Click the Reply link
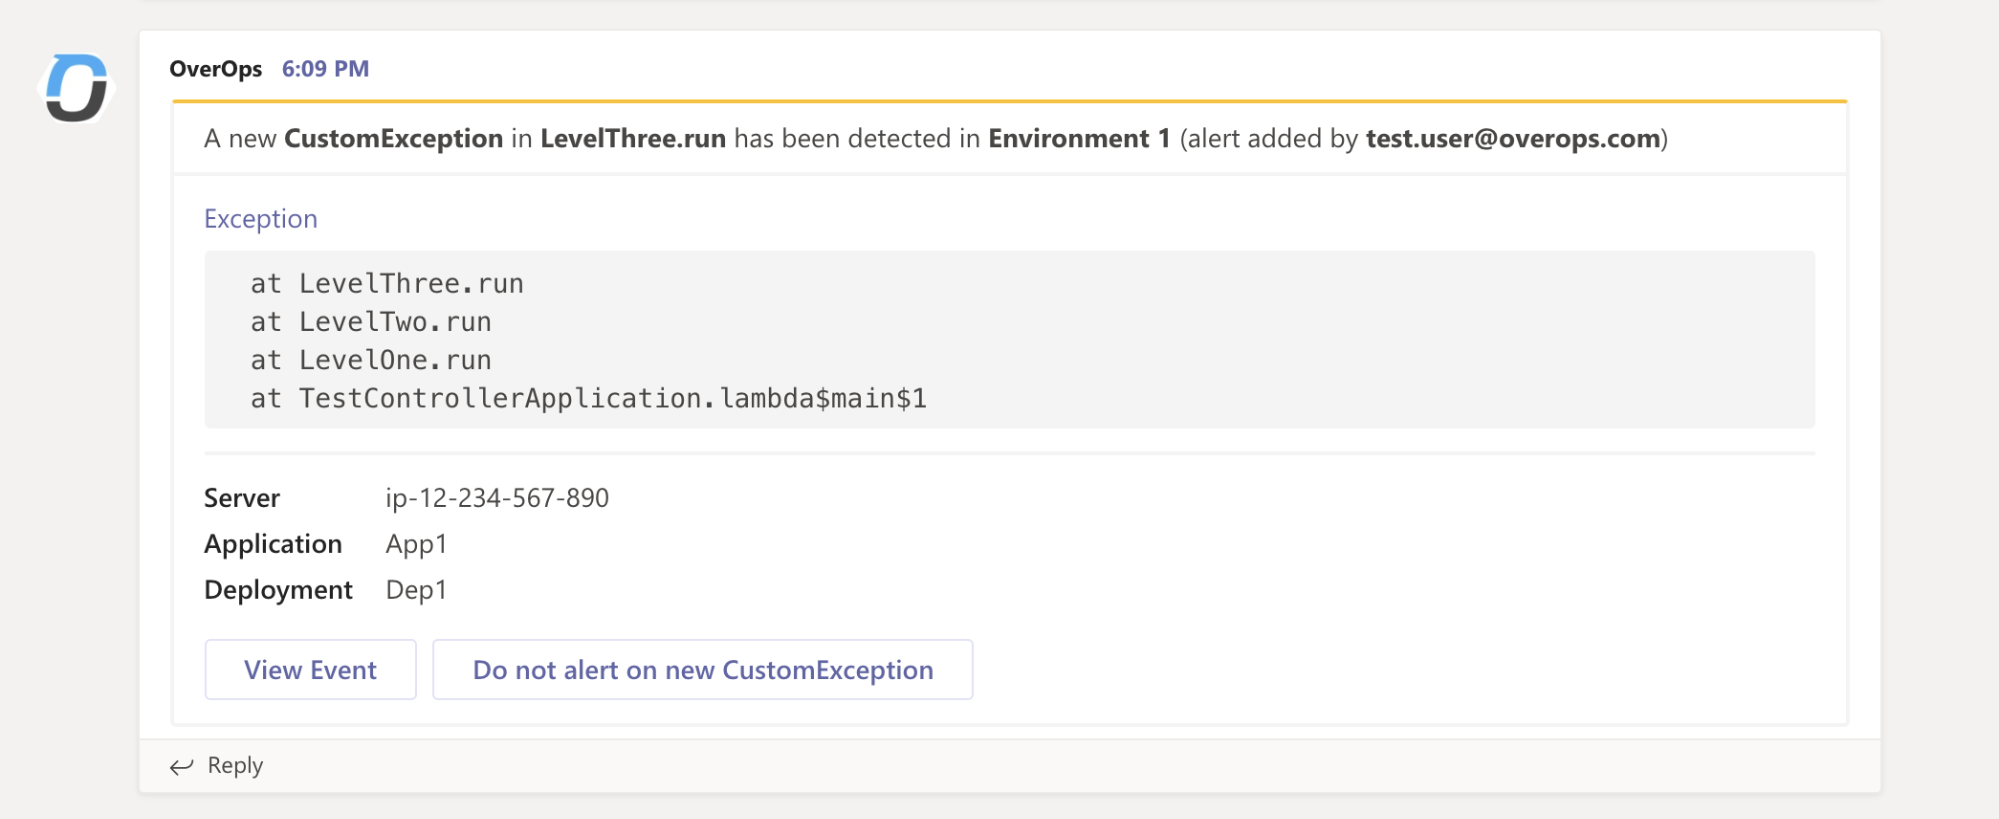The image size is (1999, 819). tap(235, 766)
